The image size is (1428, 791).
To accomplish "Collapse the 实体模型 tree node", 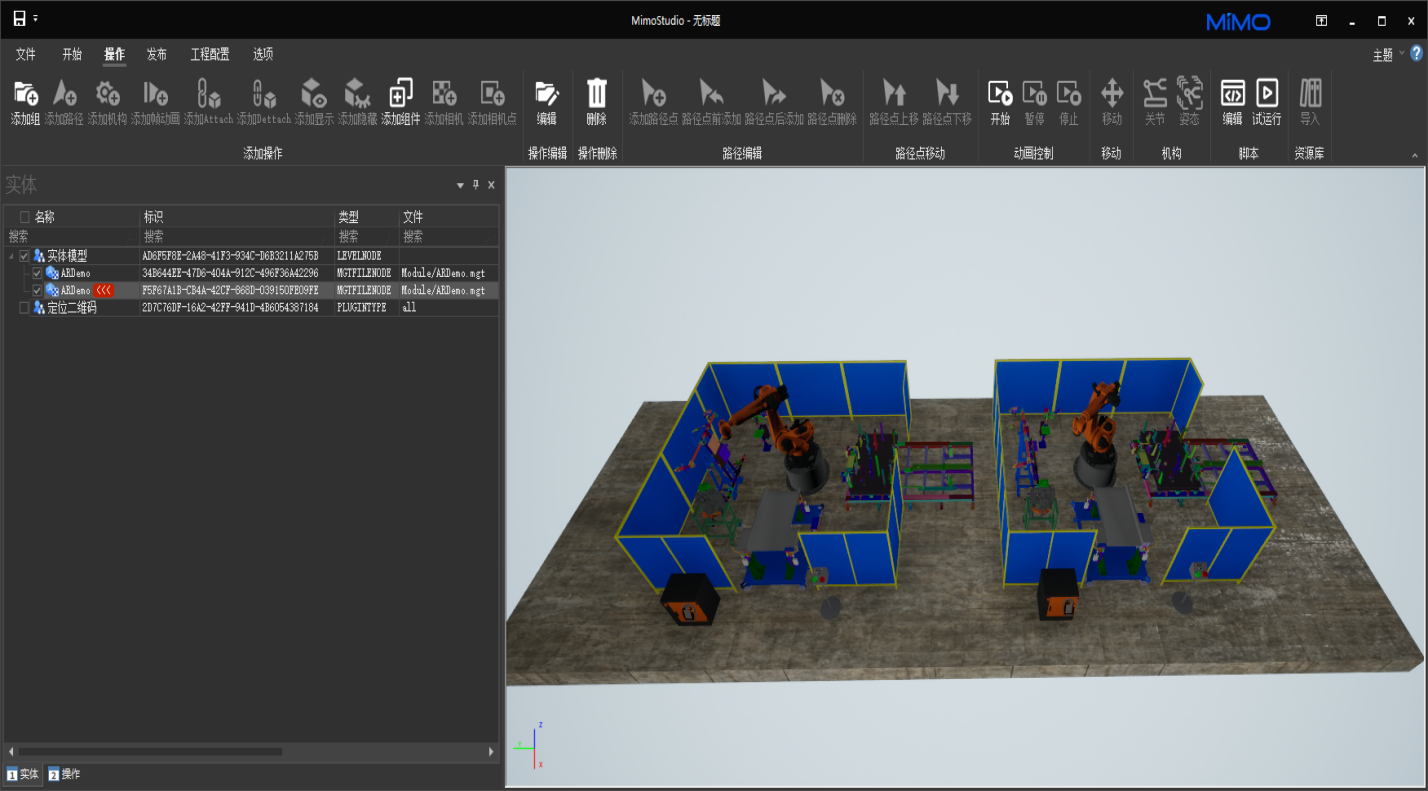I will 11,256.
